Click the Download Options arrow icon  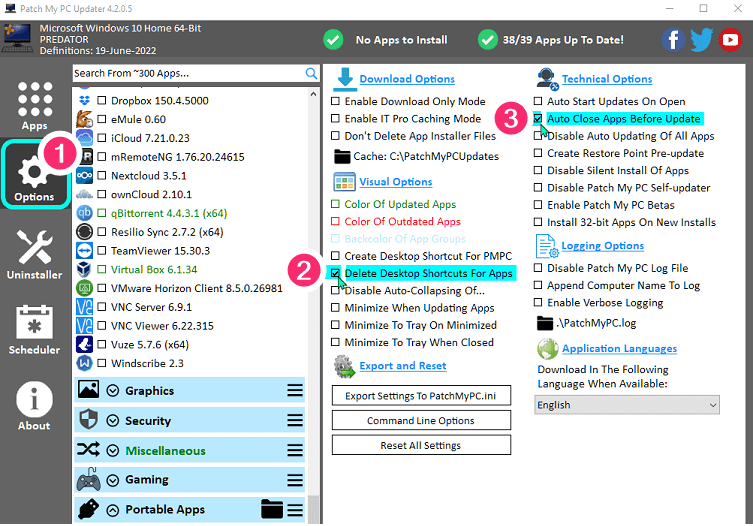pos(345,79)
